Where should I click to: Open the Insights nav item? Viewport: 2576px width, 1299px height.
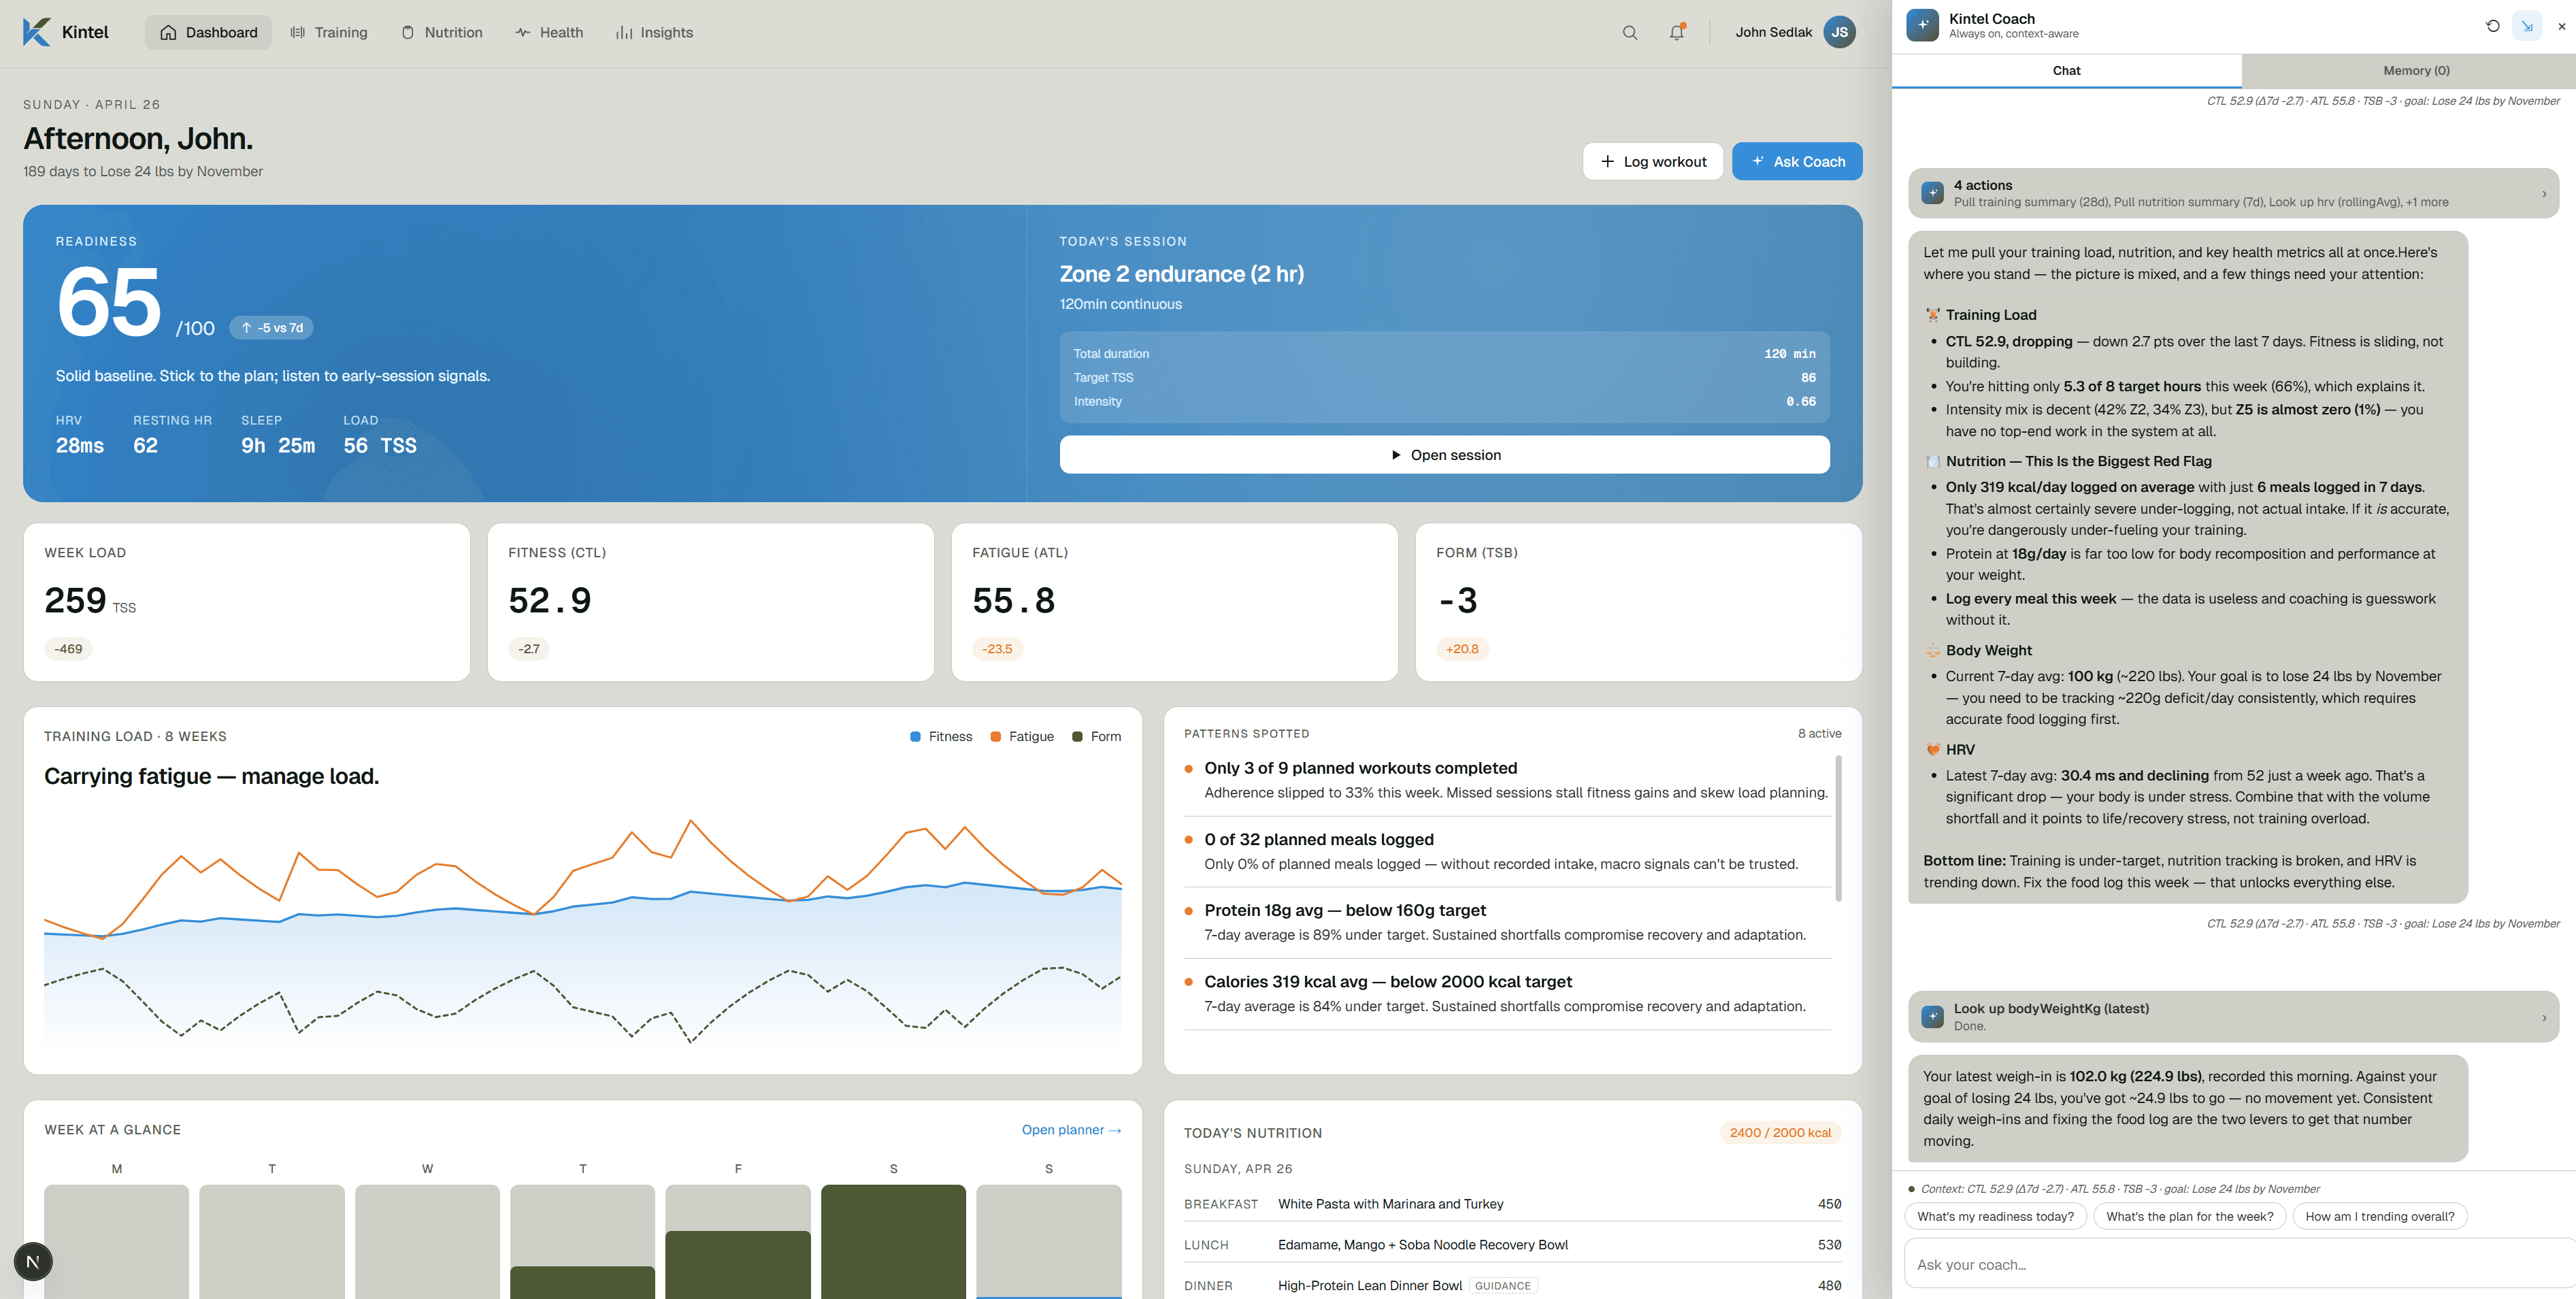(x=655, y=33)
